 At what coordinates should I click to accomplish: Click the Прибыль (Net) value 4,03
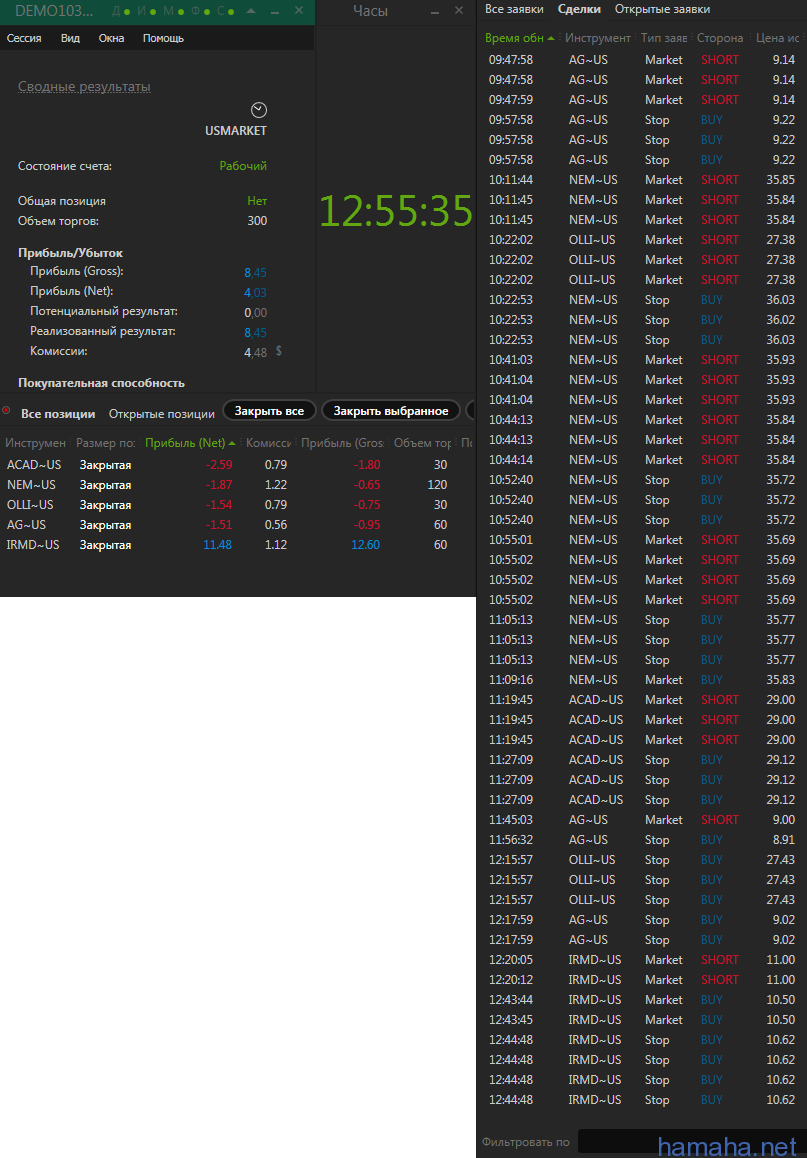255,292
